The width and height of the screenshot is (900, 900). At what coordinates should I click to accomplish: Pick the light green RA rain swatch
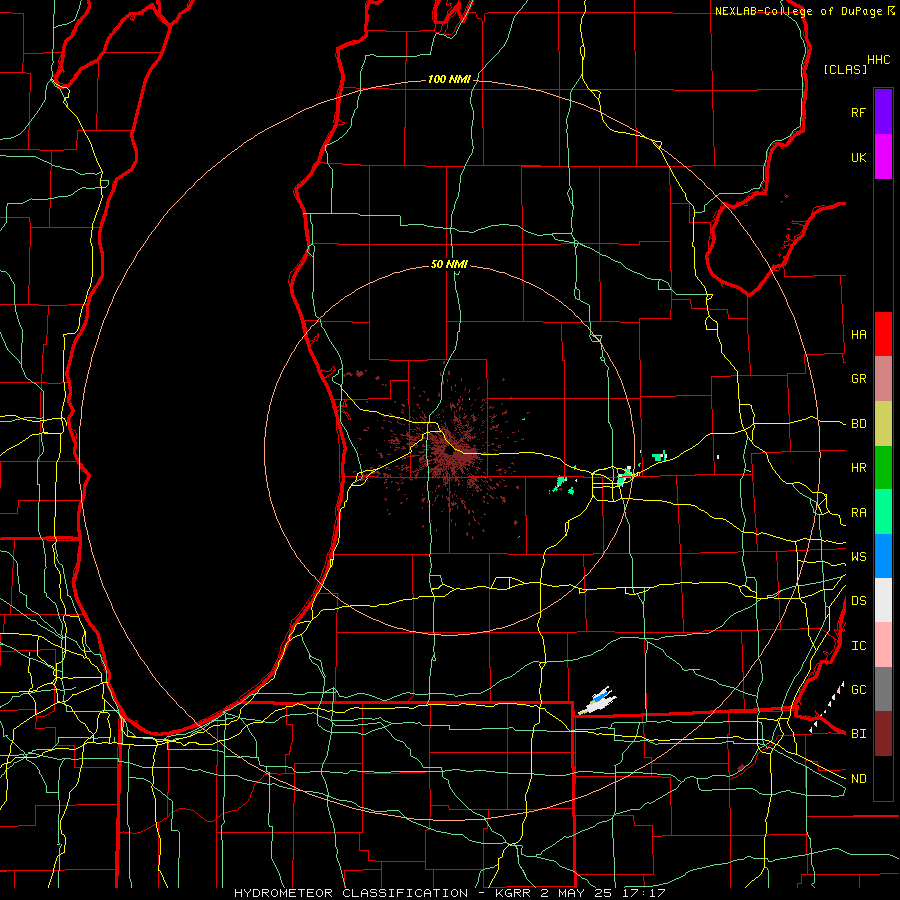click(883, 512)
